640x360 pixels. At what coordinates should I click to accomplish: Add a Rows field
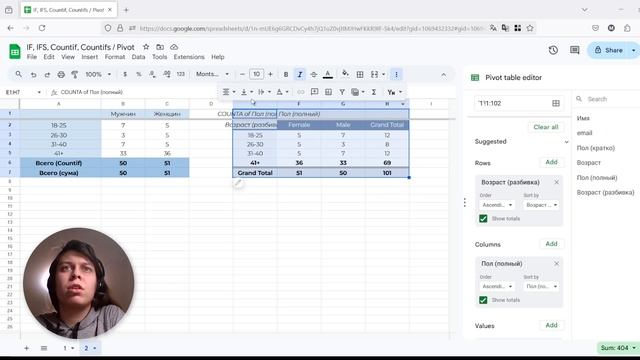pos(551,162)
